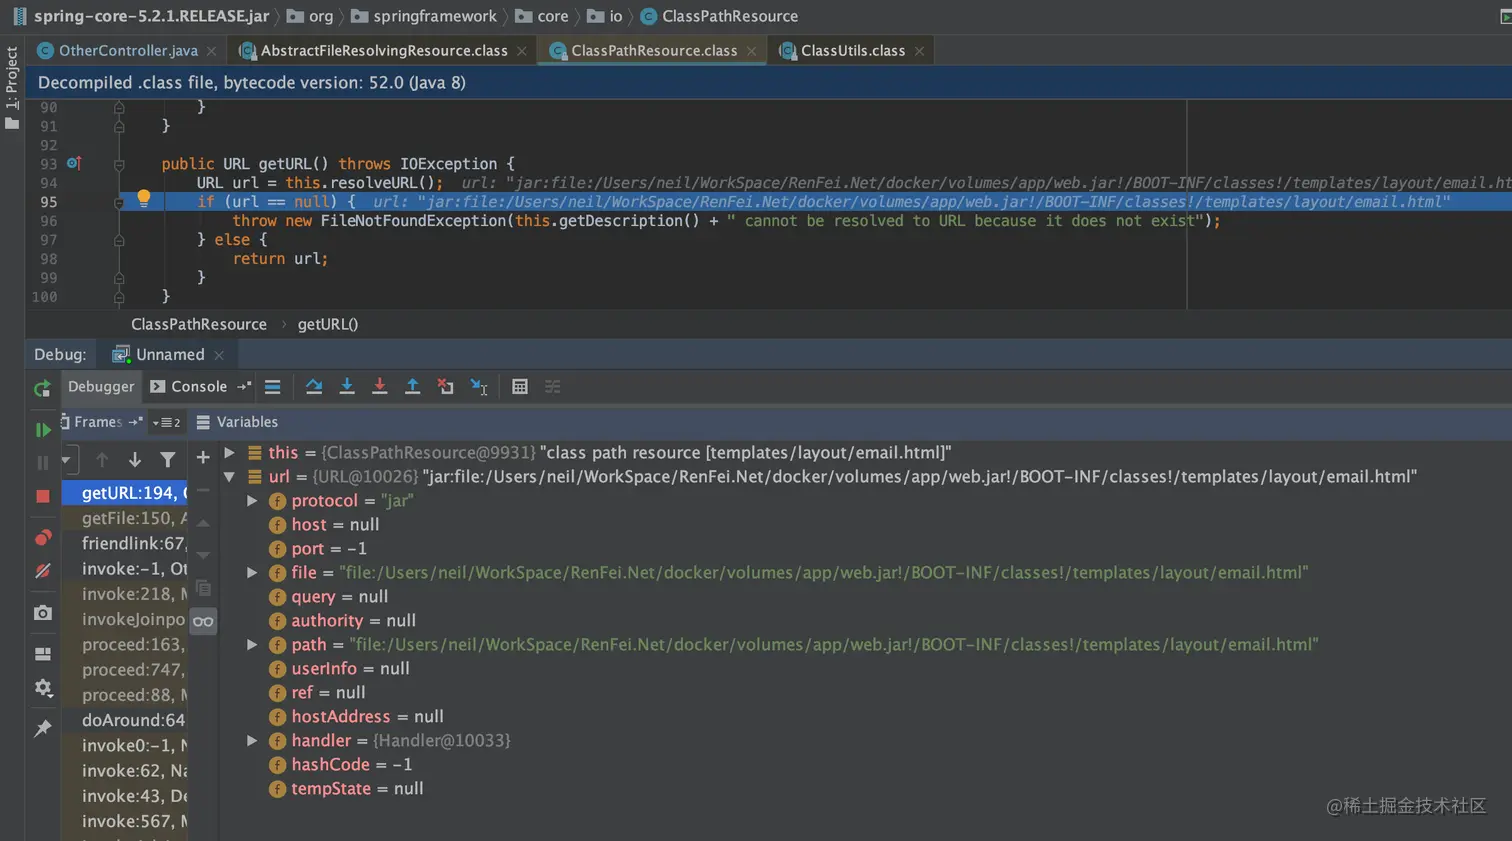
Task: Expand the 'protocol' field node
Action: point(252,501)
